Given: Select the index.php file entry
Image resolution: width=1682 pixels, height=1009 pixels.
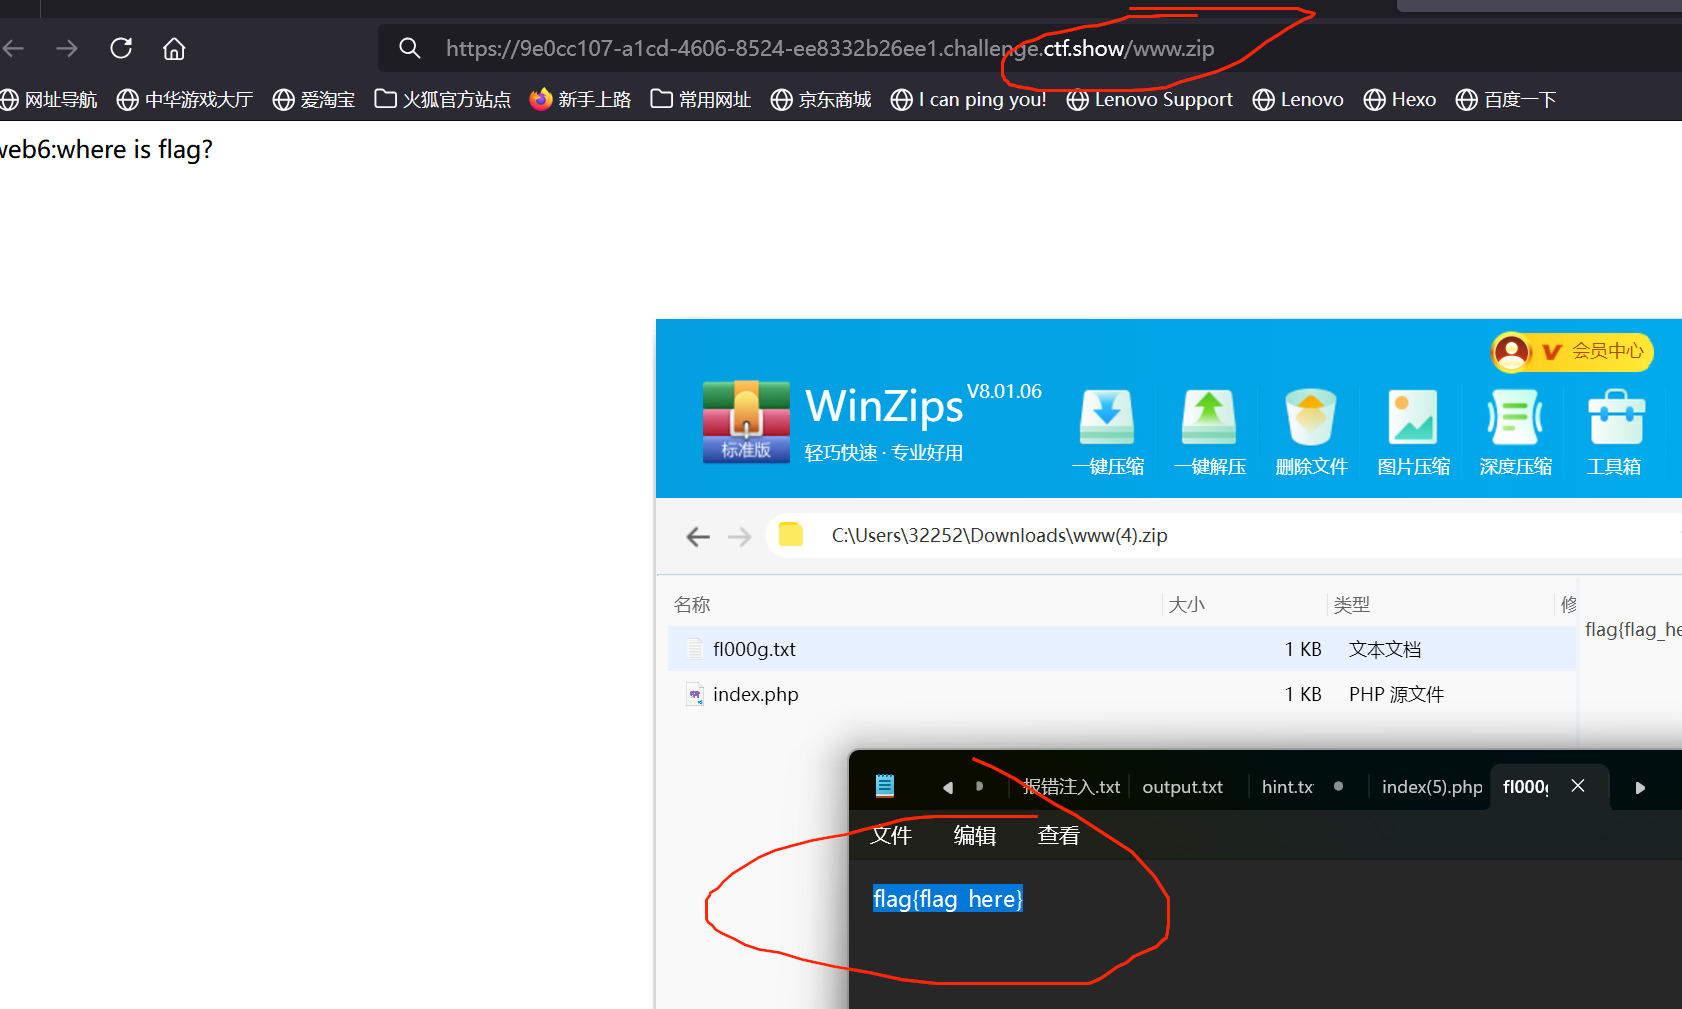Looking at the screenshot, I should 755,694.
